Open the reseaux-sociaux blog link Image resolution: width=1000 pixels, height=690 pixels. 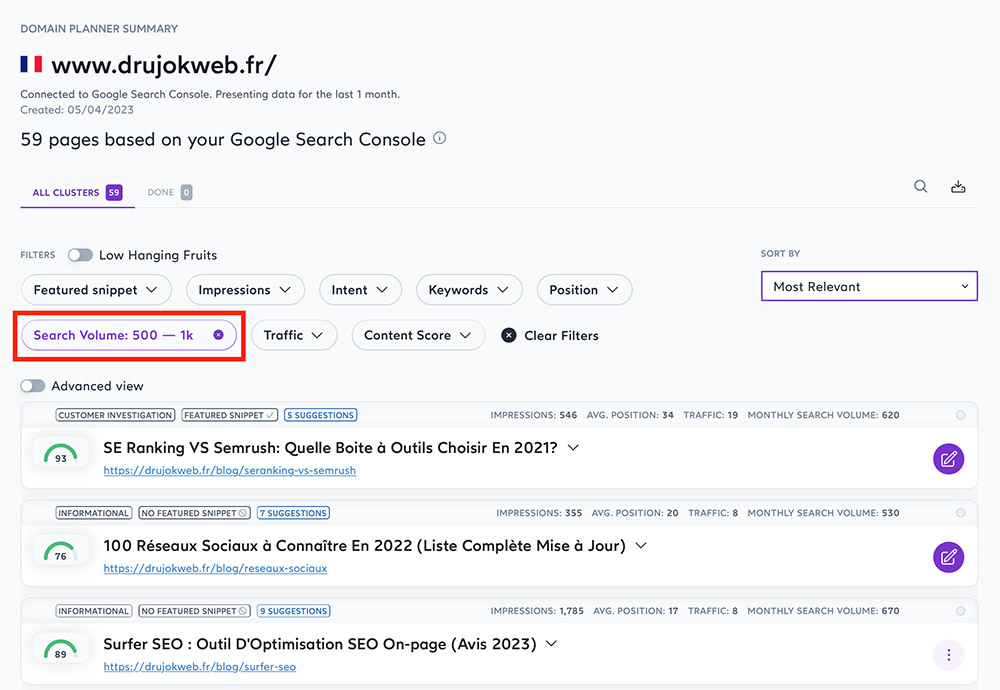tap(216, 568)
